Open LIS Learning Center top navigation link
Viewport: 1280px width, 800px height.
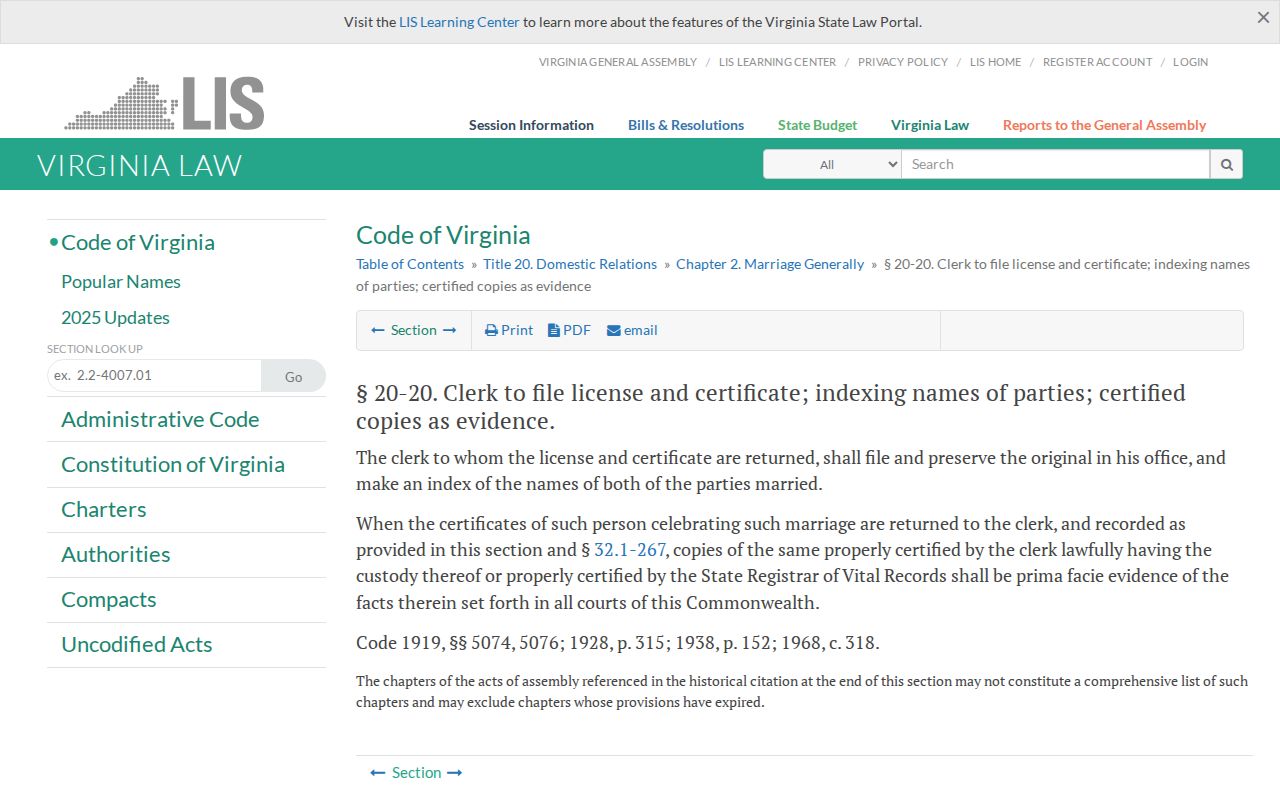777,62
